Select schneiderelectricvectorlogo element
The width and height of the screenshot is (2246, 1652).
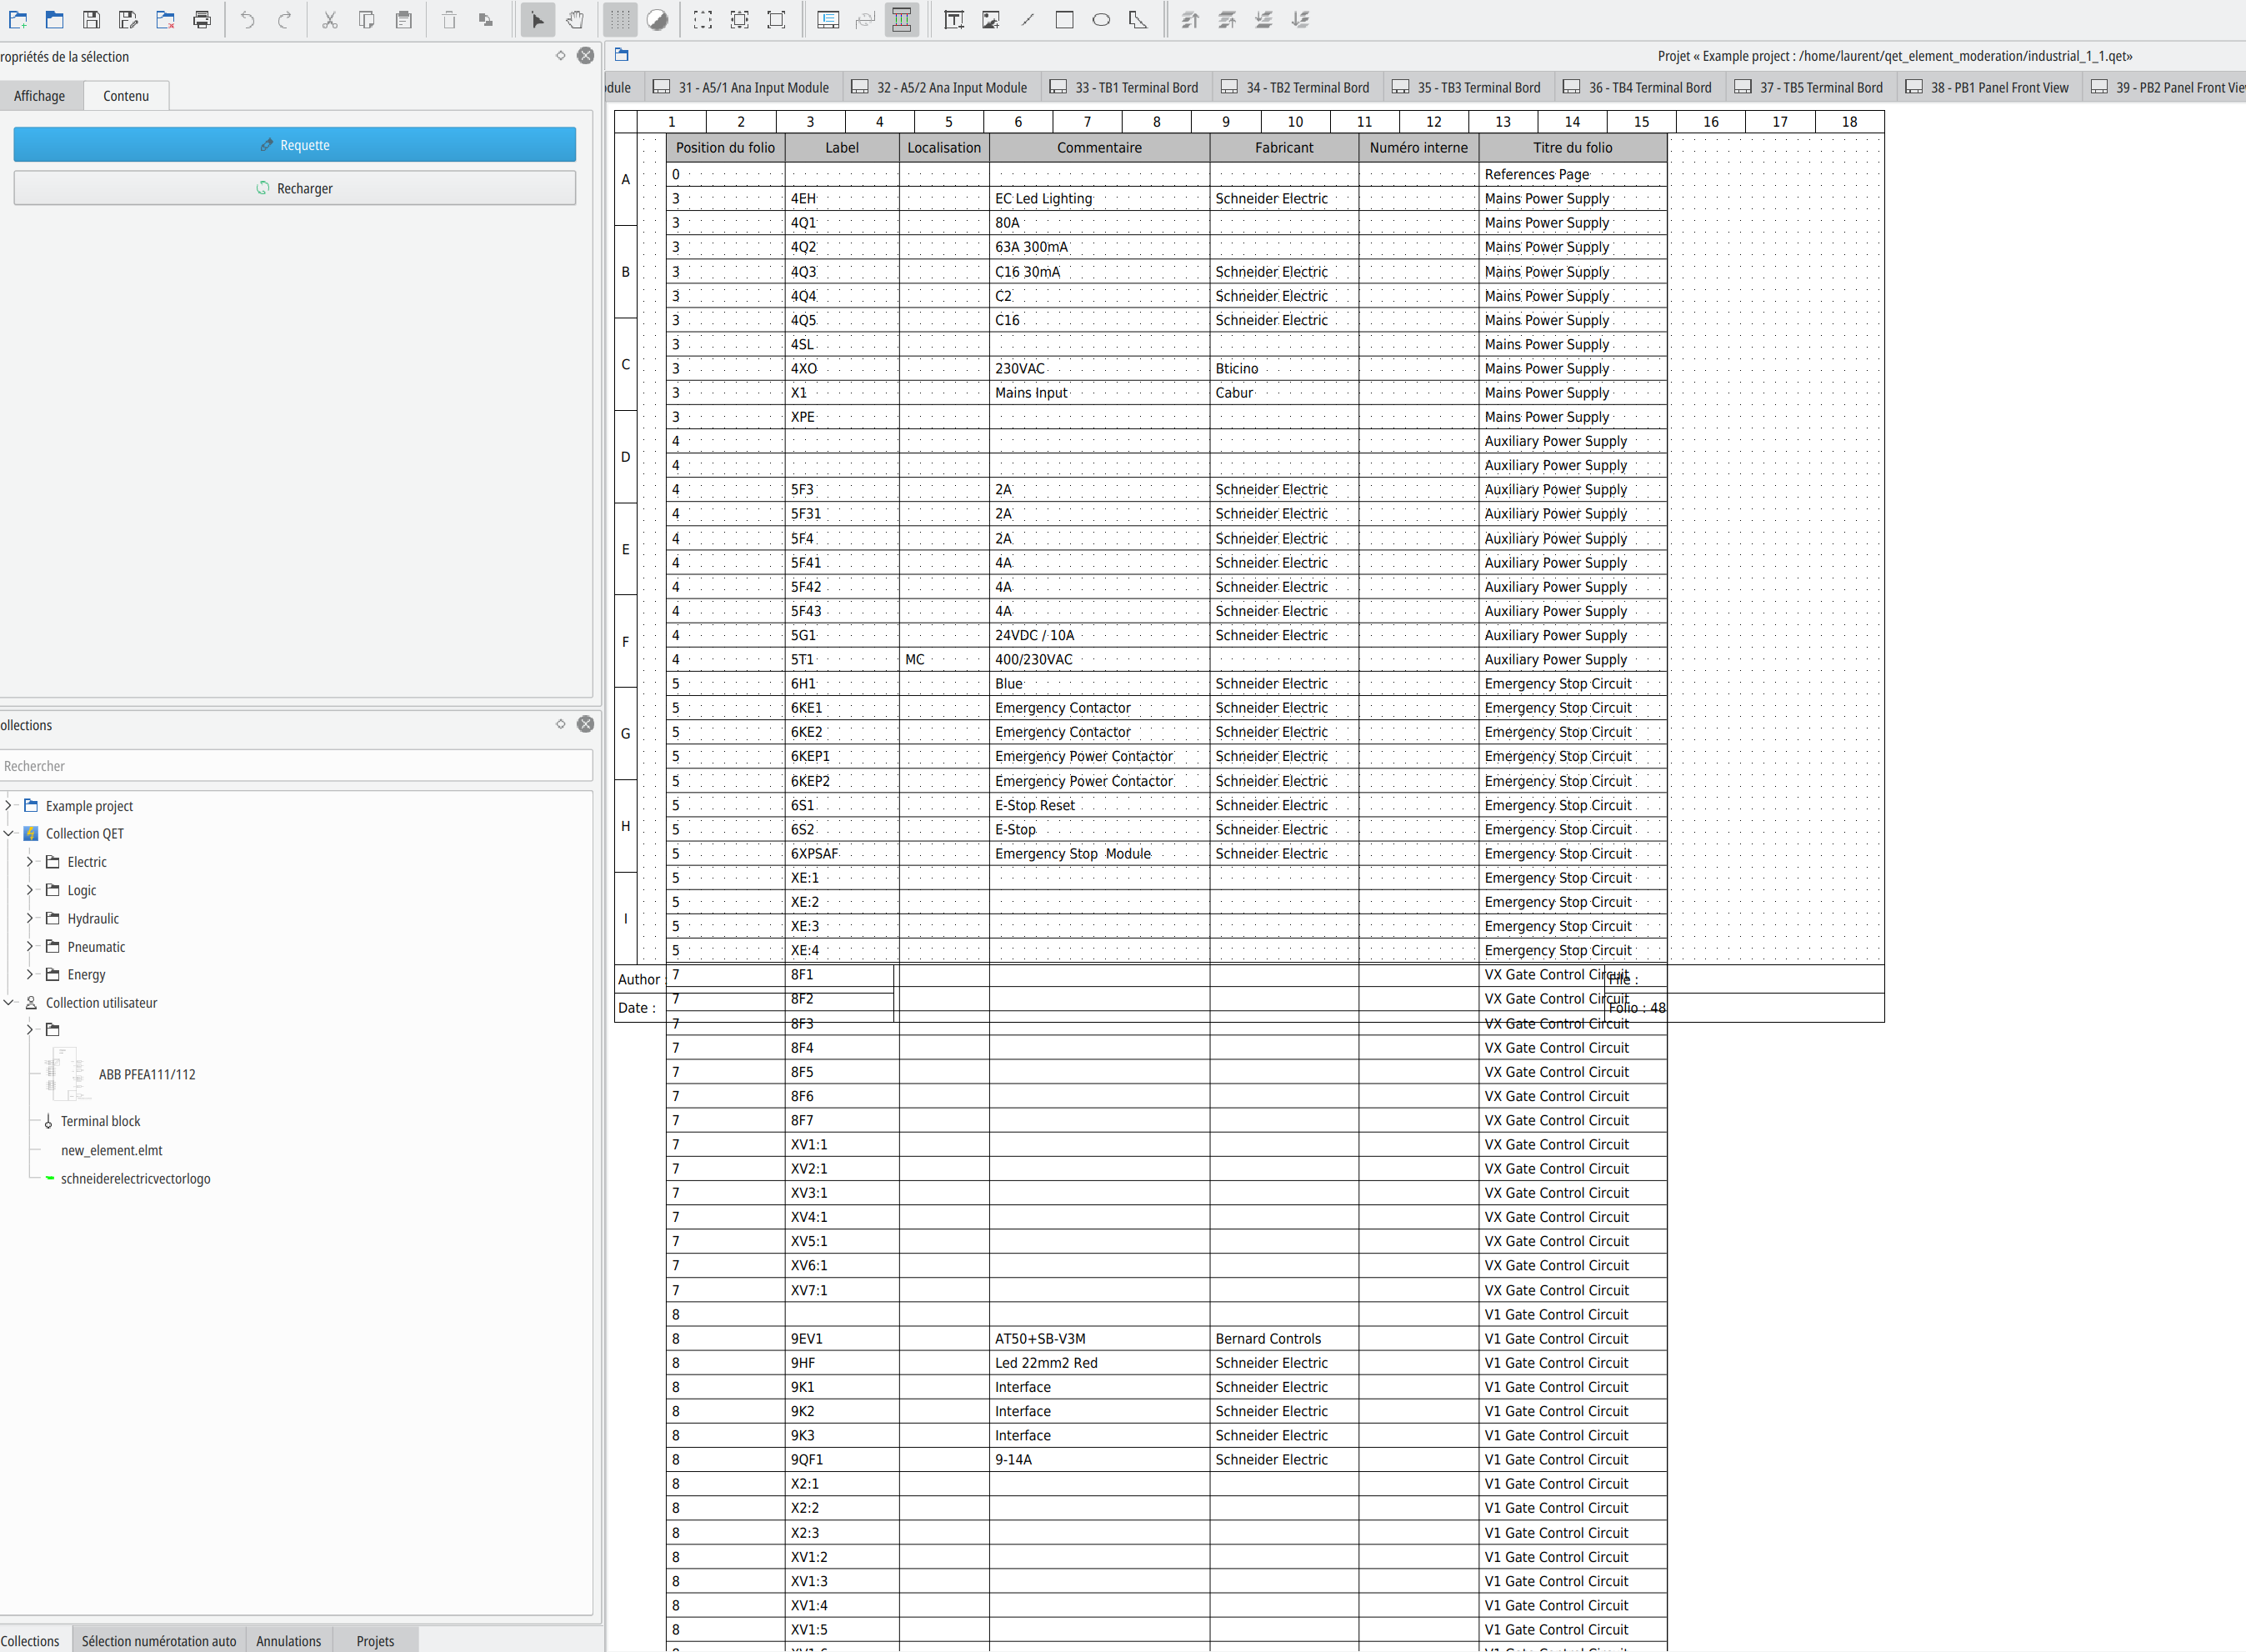click(135, 1179)
